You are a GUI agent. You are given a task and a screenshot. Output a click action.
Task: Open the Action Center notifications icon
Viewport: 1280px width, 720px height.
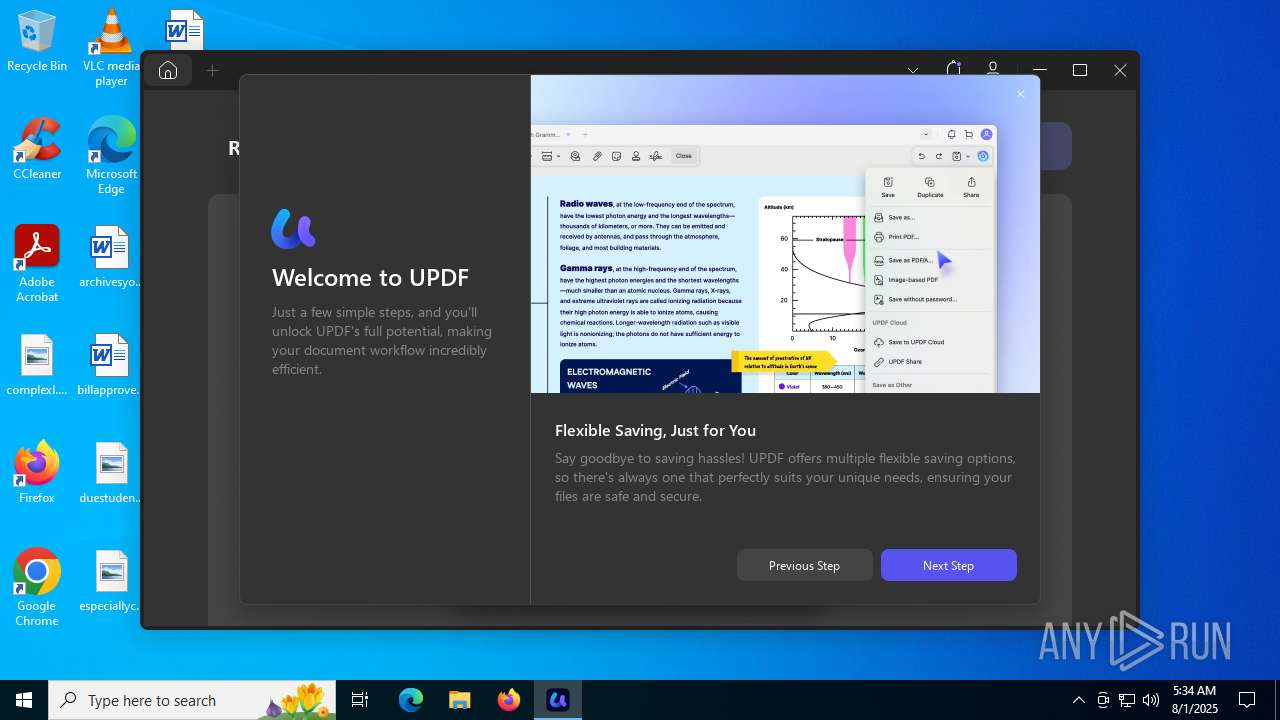(x=1247, y=700)
